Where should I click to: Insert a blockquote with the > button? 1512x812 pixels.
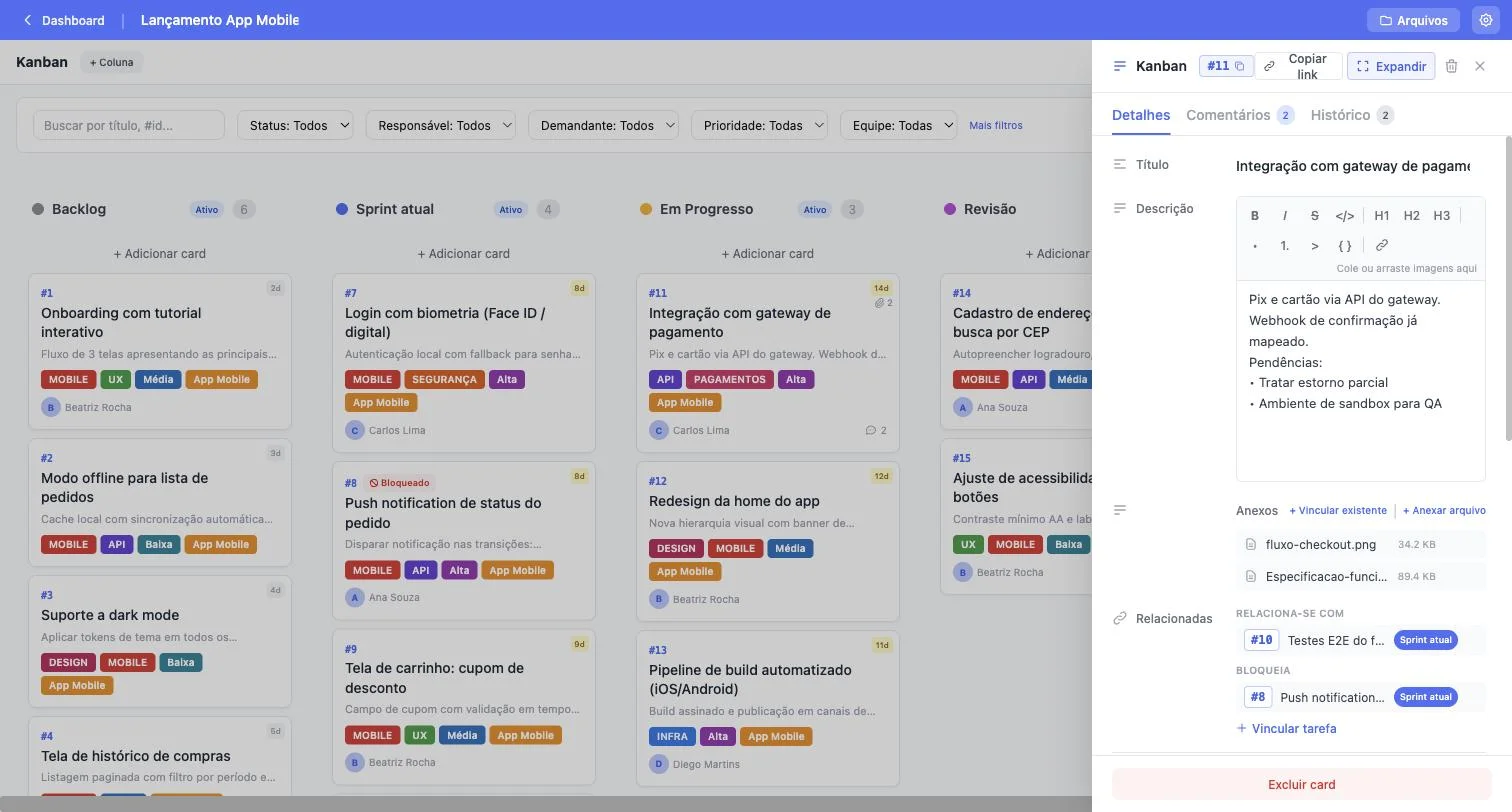coord(1315,245)
